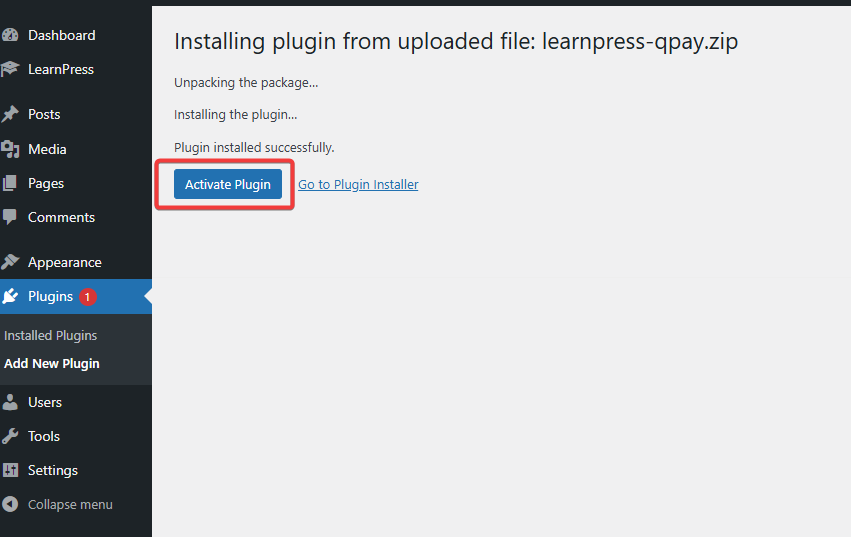Screen dimensions: 851x537
Task: Click the Dashboard gauge icon
Action: pyautogui.click(x=10, y=35)
